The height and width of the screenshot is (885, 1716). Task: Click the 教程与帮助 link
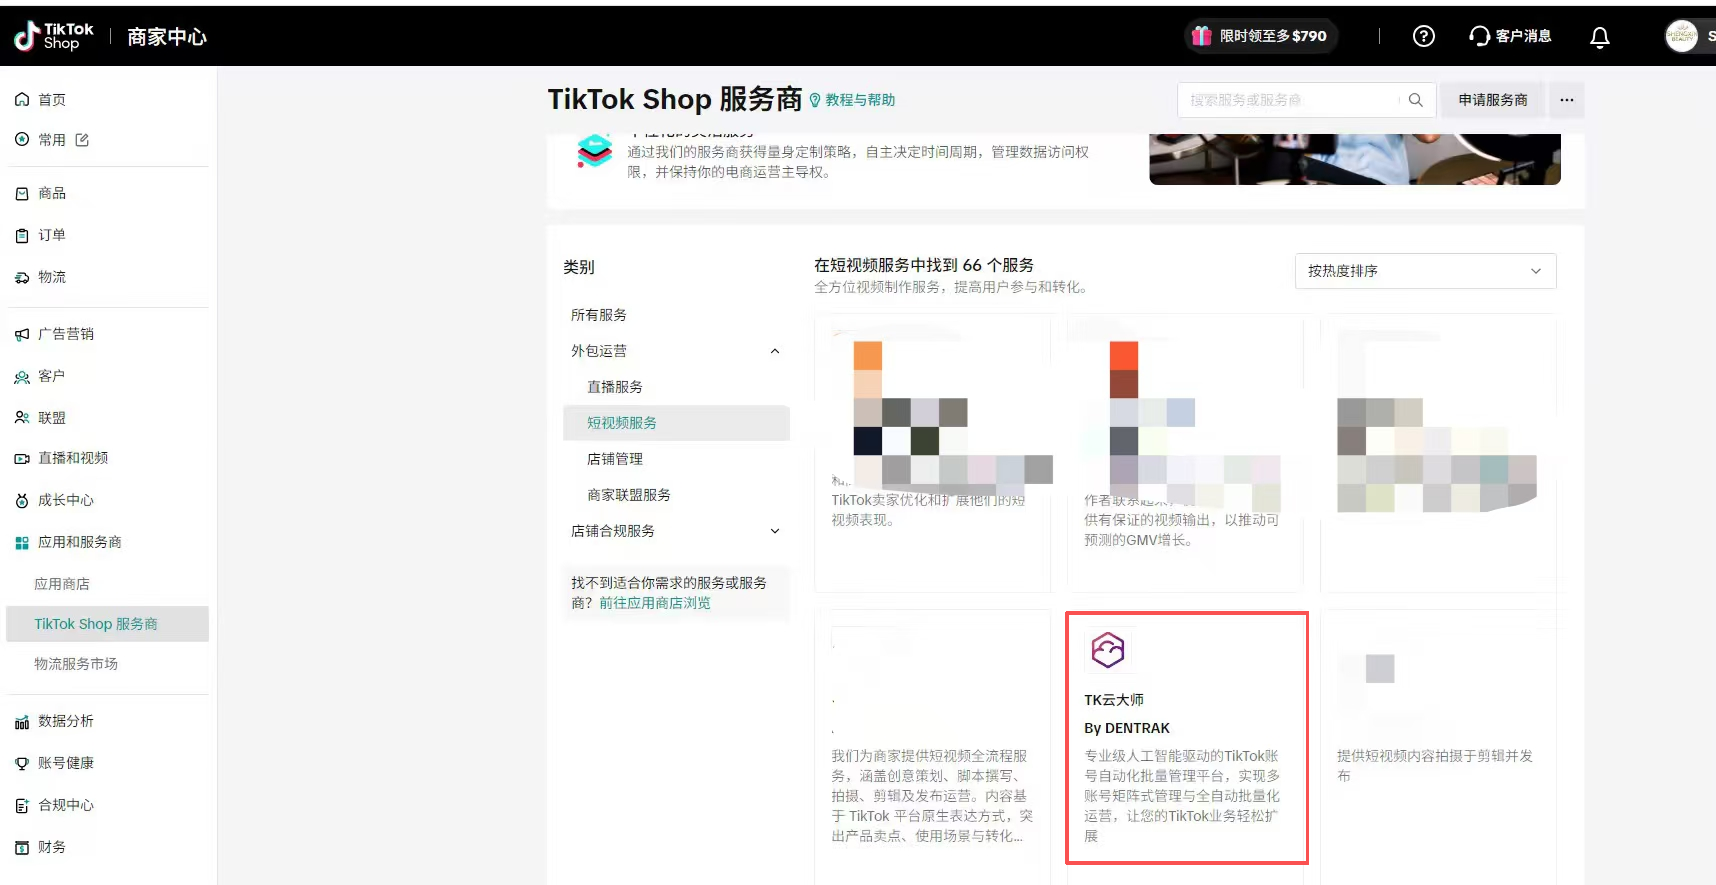click(x=859, y=100)
